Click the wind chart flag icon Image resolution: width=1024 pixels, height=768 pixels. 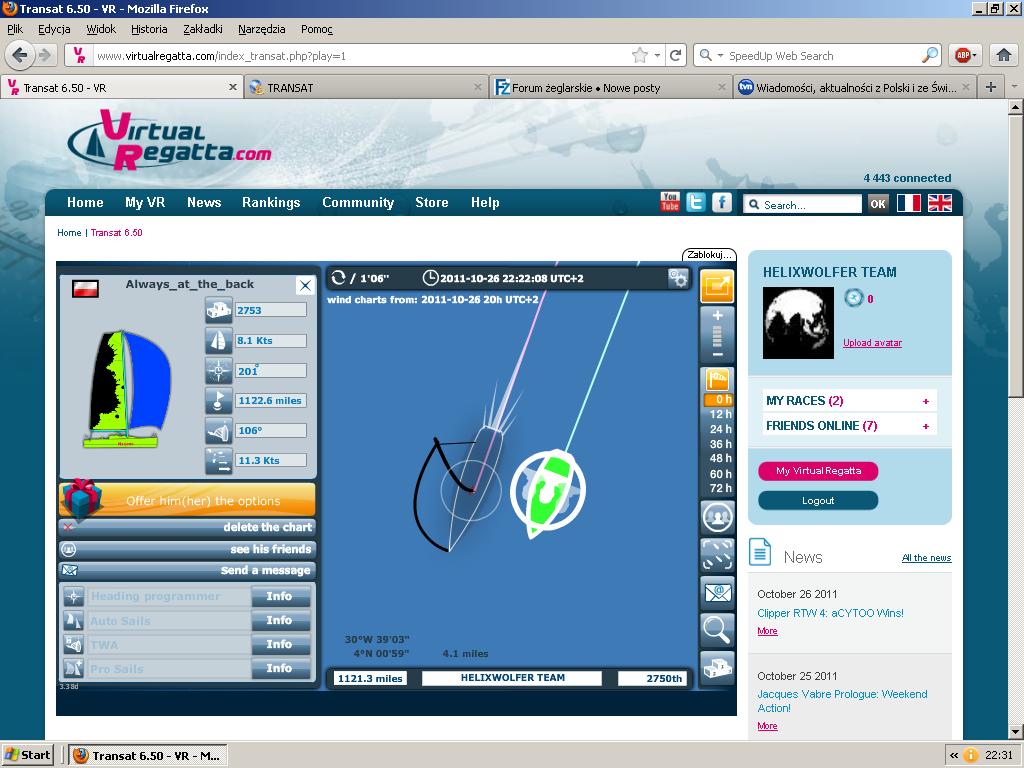coord(717,379)
